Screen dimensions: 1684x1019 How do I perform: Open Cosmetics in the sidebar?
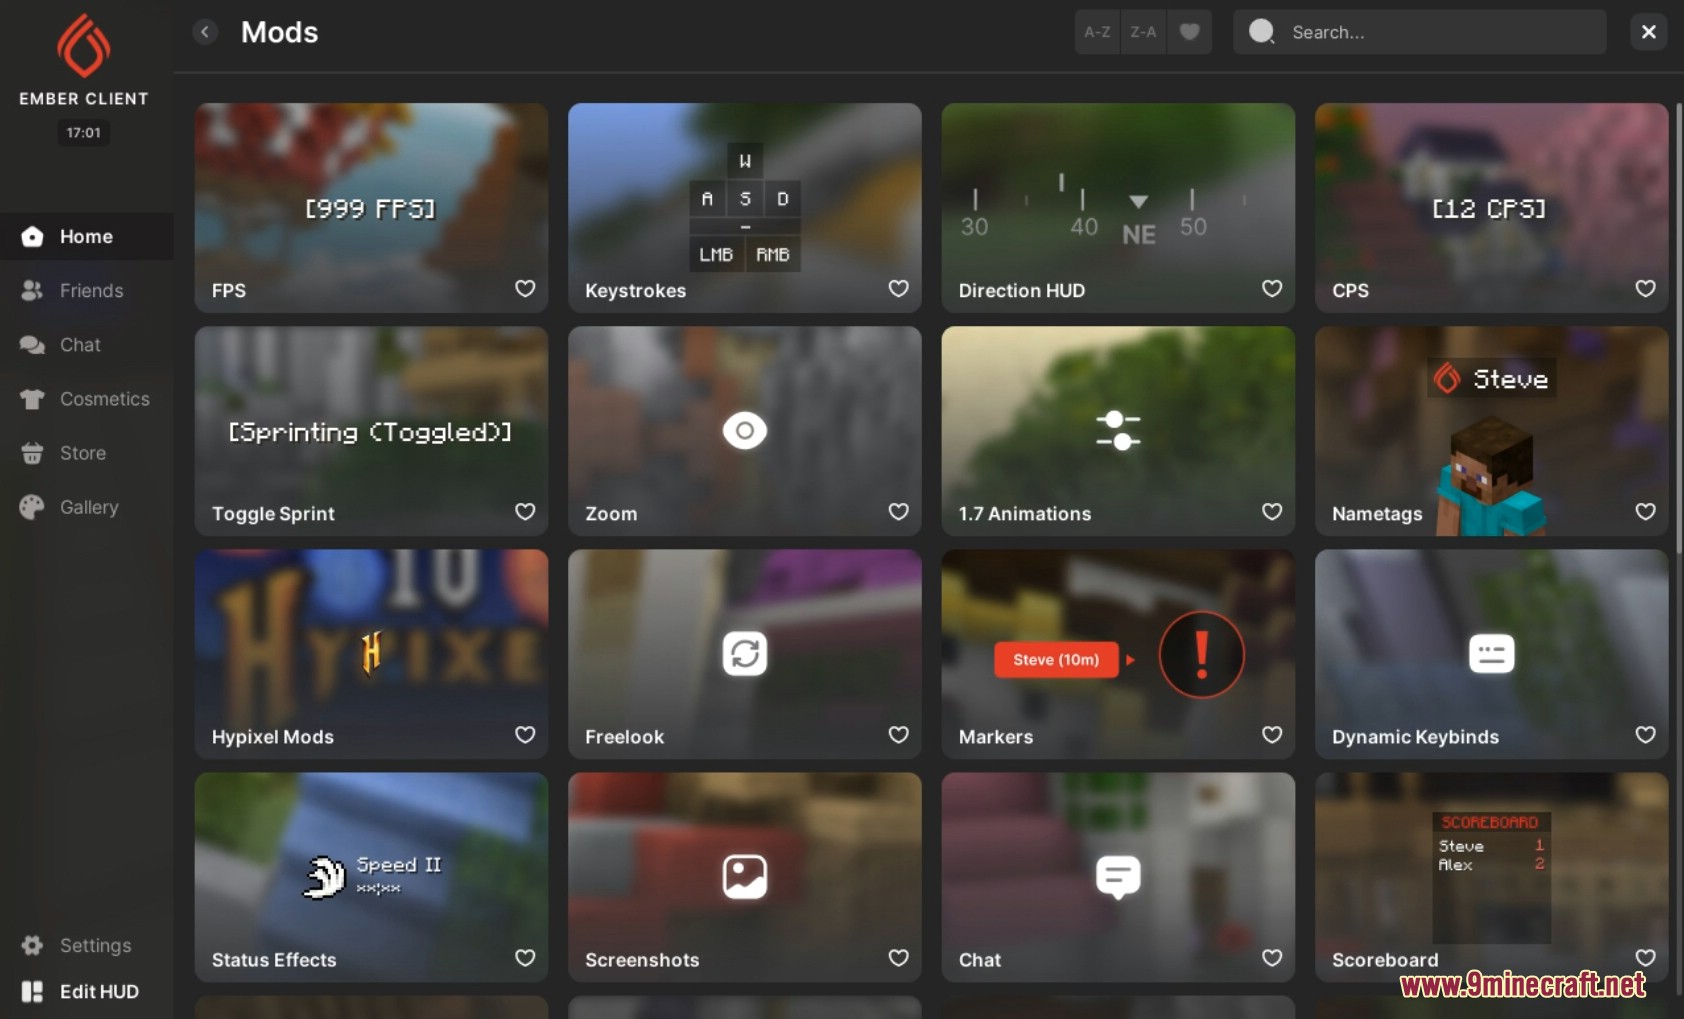87,399
